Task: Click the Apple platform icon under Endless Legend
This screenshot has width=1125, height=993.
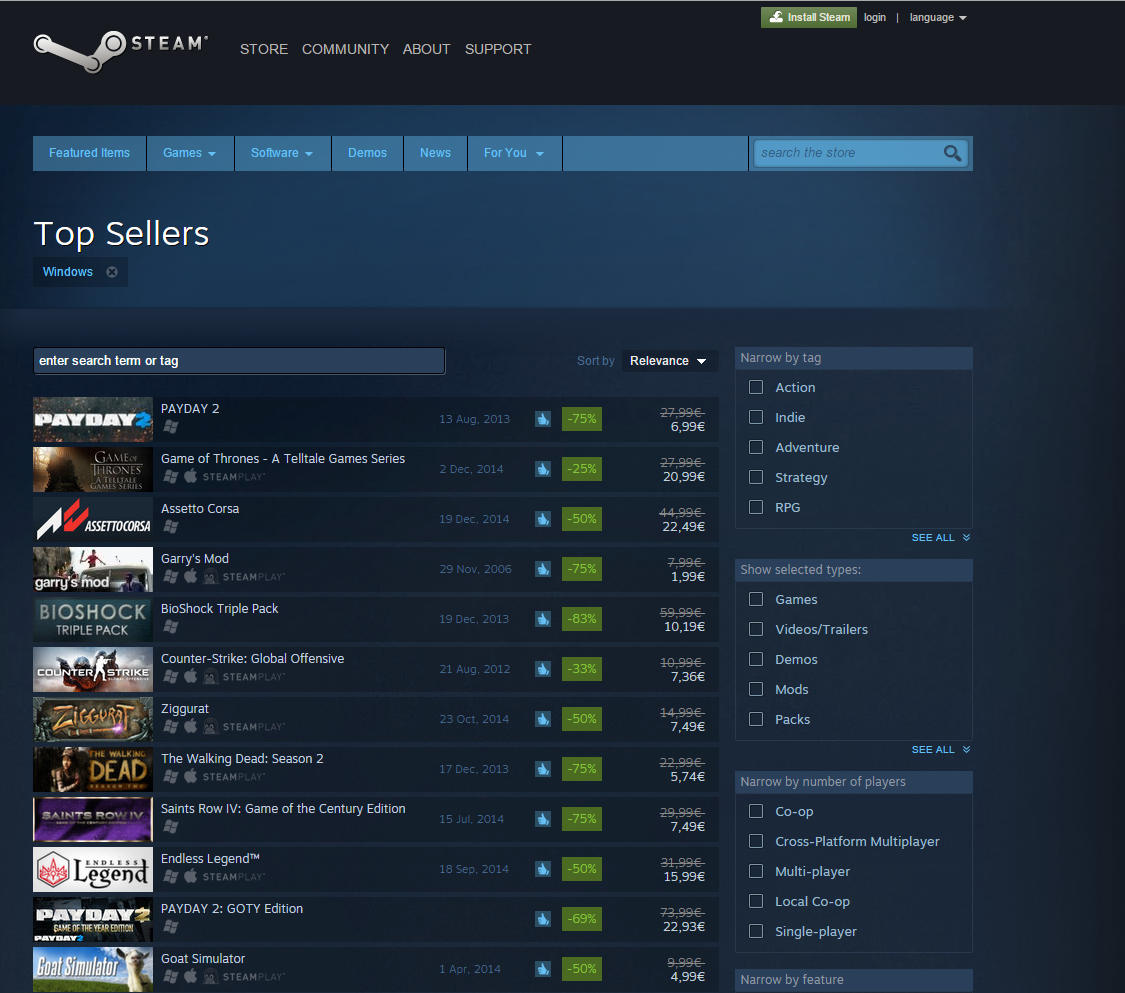Action: pos(190,876)
